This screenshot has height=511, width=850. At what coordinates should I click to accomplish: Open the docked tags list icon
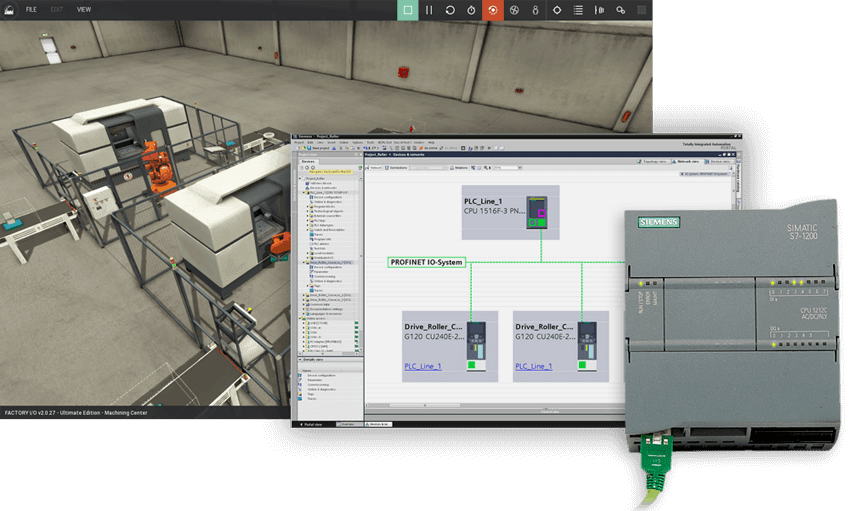[x=578, y=10]
